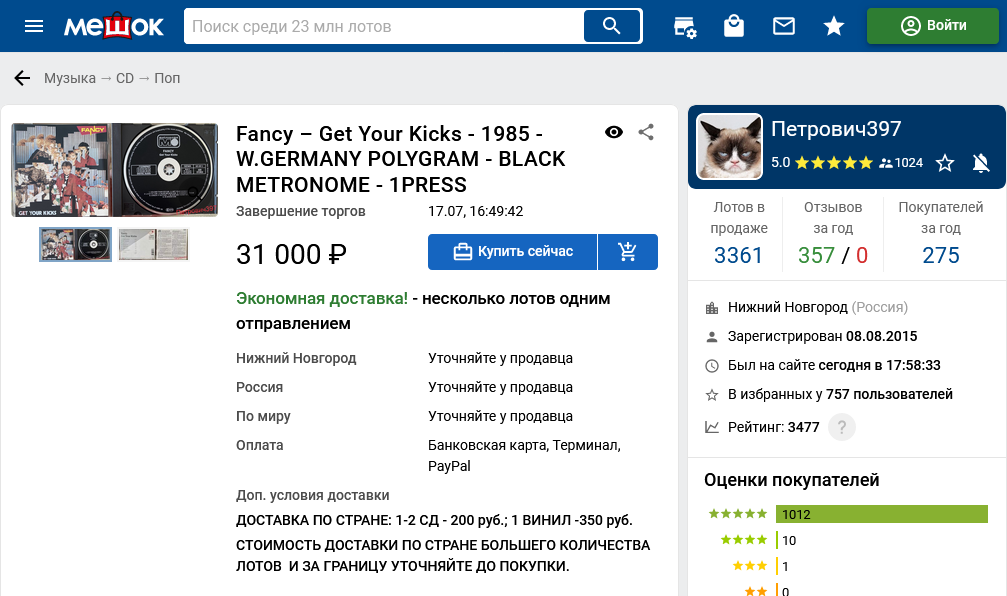
Task: Go to the Мешок logo homepage
Action: (x=114, y=26)
